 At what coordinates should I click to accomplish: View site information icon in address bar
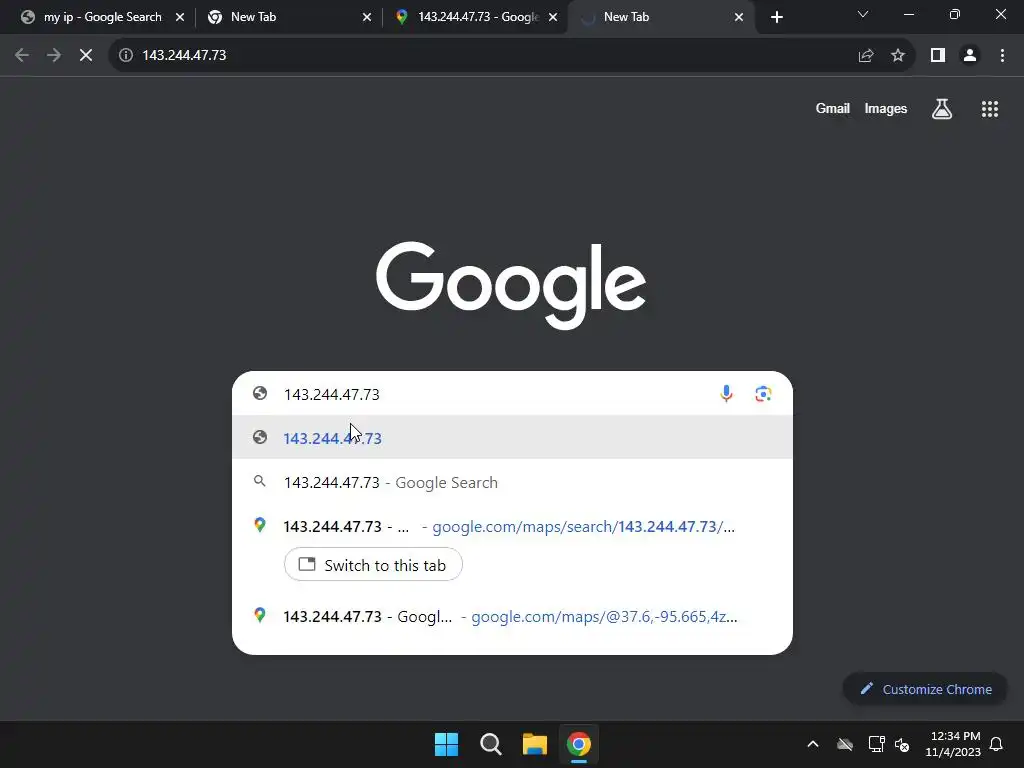coord(125,56)
